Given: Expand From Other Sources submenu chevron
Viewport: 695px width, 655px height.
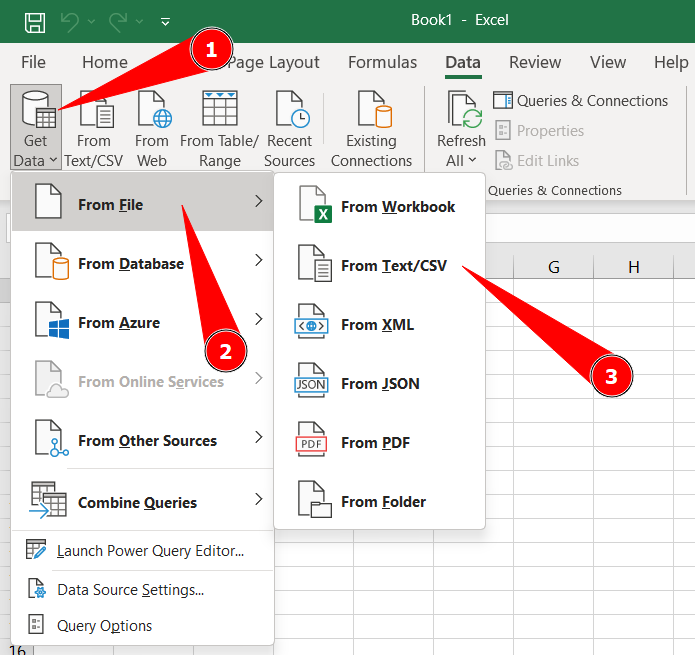Looking at the screenshot, I should click(x=259, y=437).
